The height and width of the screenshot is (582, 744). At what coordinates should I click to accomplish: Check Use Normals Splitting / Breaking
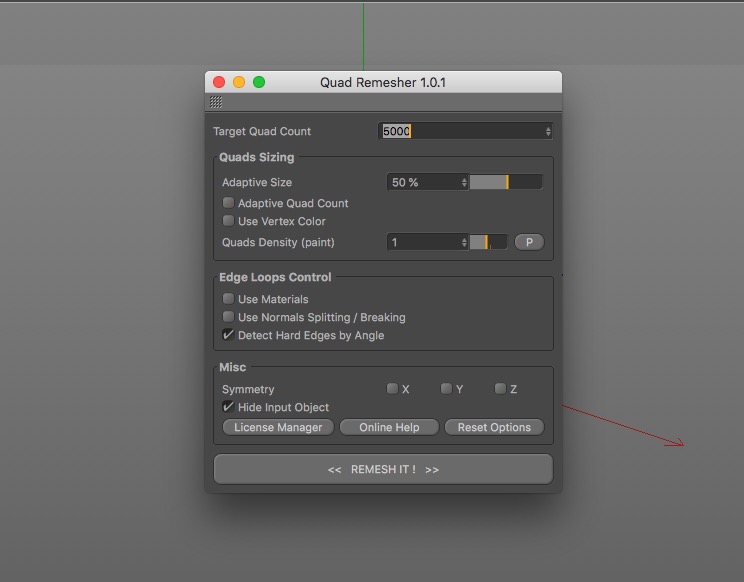228,317
